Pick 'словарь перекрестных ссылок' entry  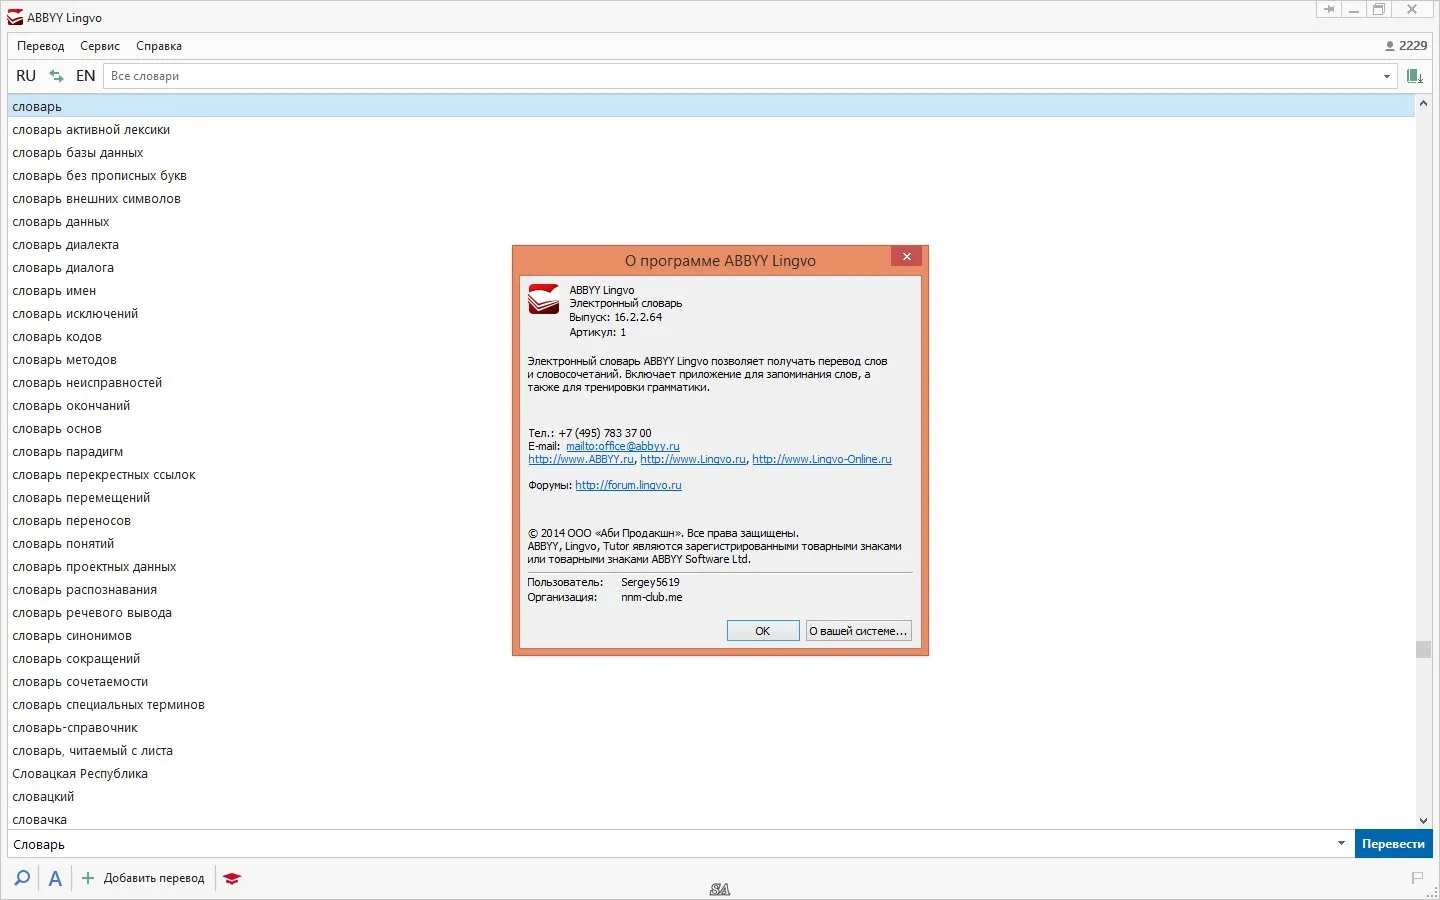pos(104,474)
